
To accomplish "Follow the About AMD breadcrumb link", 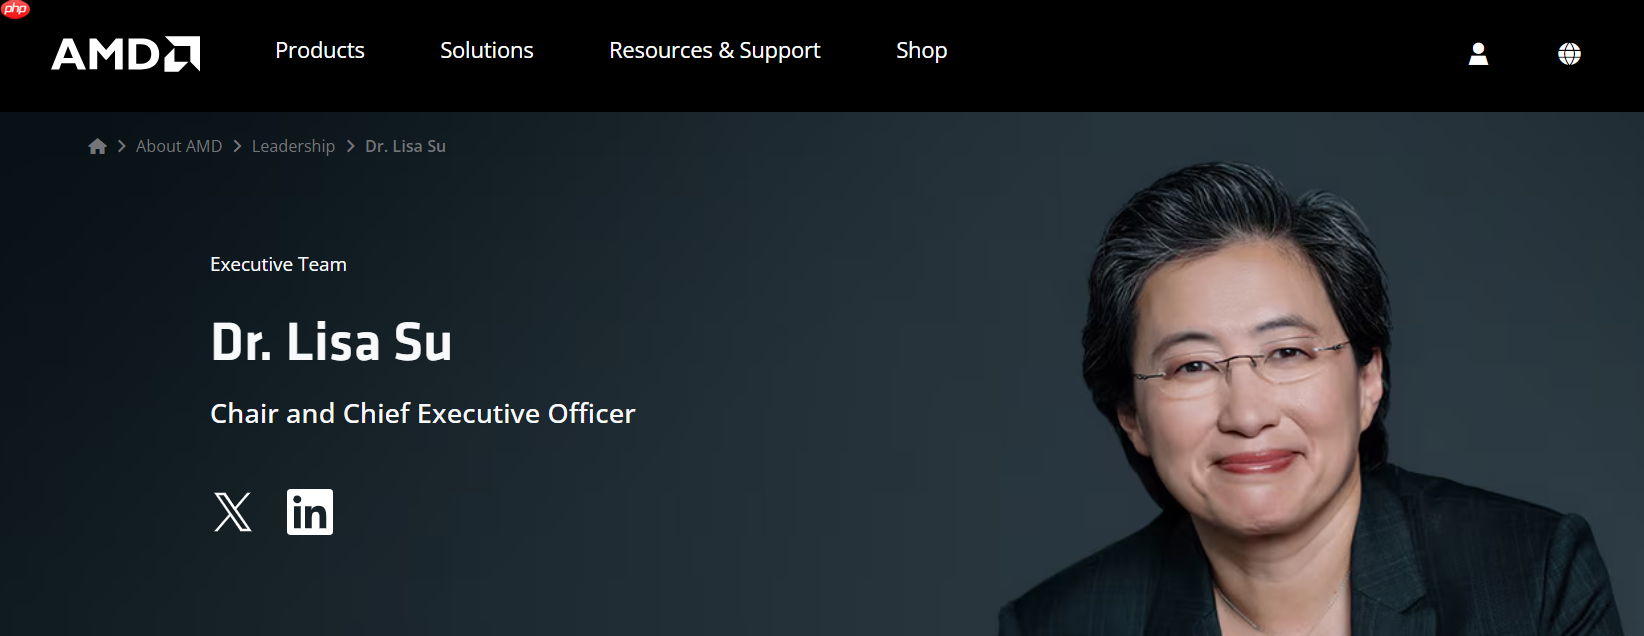I will pos(179,146).
